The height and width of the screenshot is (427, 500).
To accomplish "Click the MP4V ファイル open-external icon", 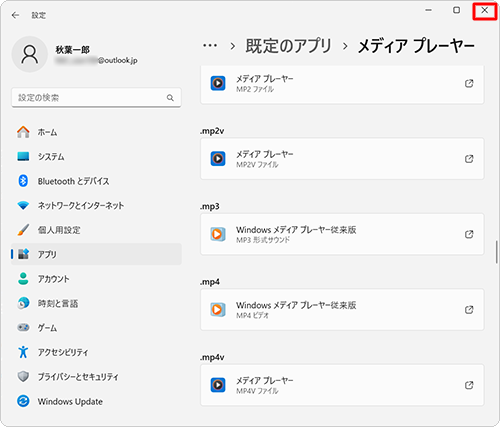I will pos(469,385).
